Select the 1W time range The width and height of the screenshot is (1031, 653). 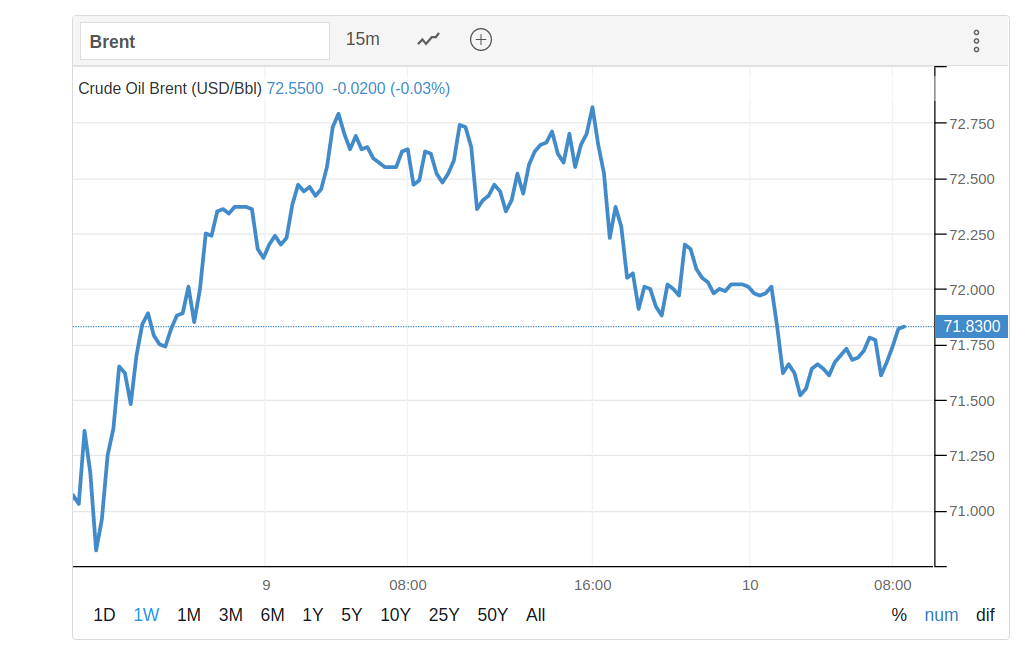[x=146, y=615]
